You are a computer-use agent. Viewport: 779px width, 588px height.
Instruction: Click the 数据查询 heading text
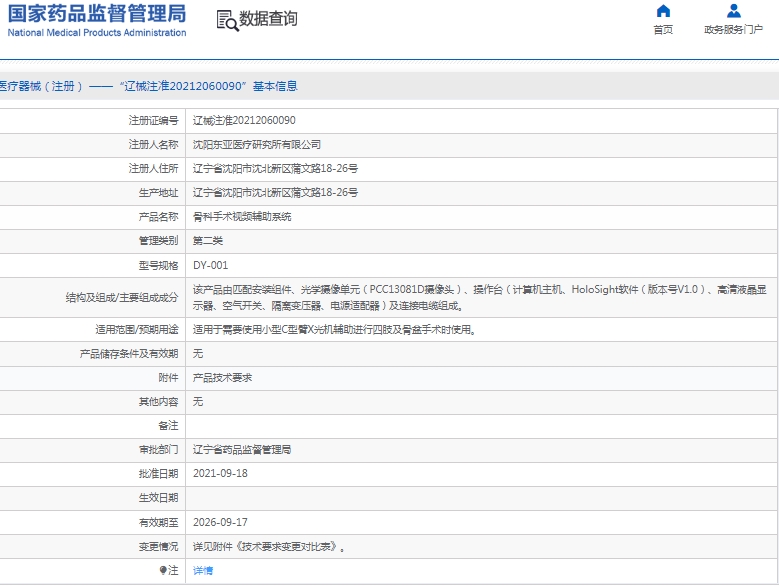tap(268, 19)
